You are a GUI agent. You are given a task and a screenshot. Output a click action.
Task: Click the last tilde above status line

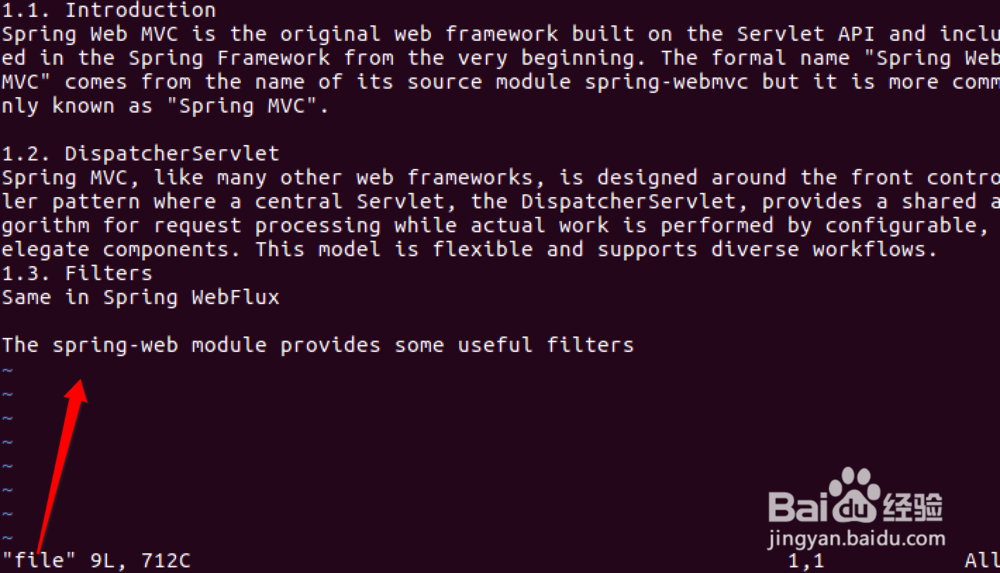coord(7,538)
